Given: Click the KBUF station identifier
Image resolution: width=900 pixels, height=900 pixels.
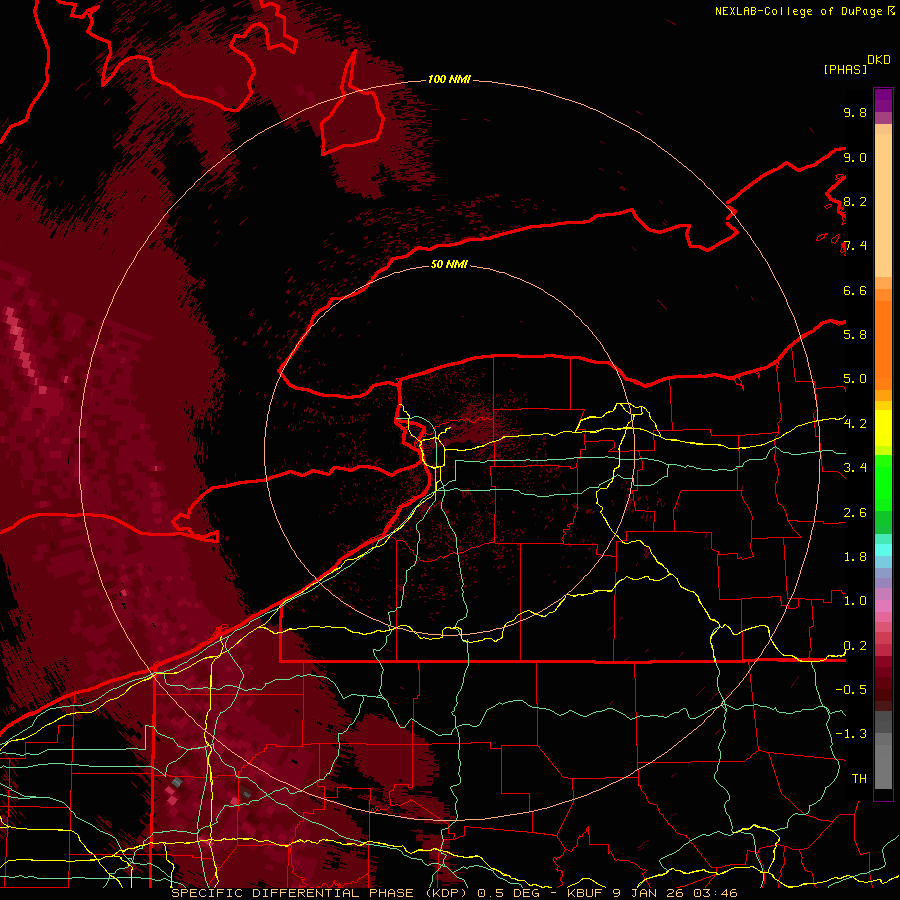Looking at the screenshot, I should [586, 893].
